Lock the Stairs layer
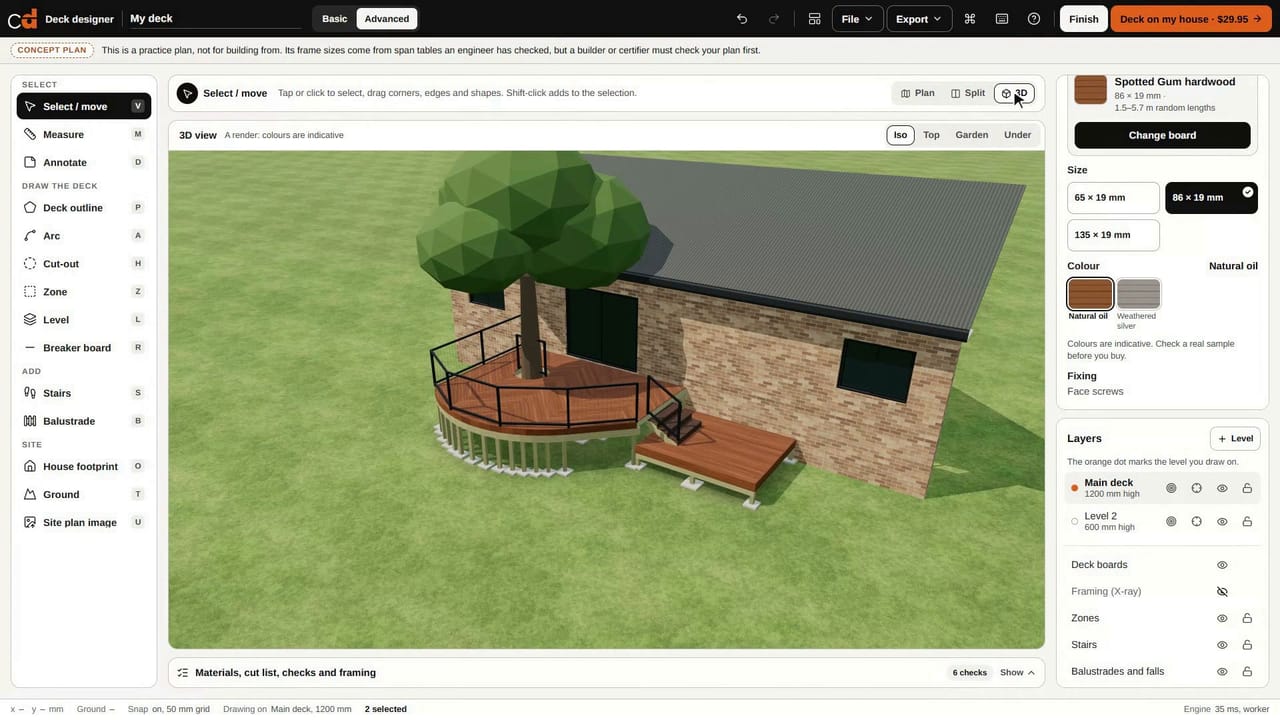The image size is (1280, 720). 1247,645
